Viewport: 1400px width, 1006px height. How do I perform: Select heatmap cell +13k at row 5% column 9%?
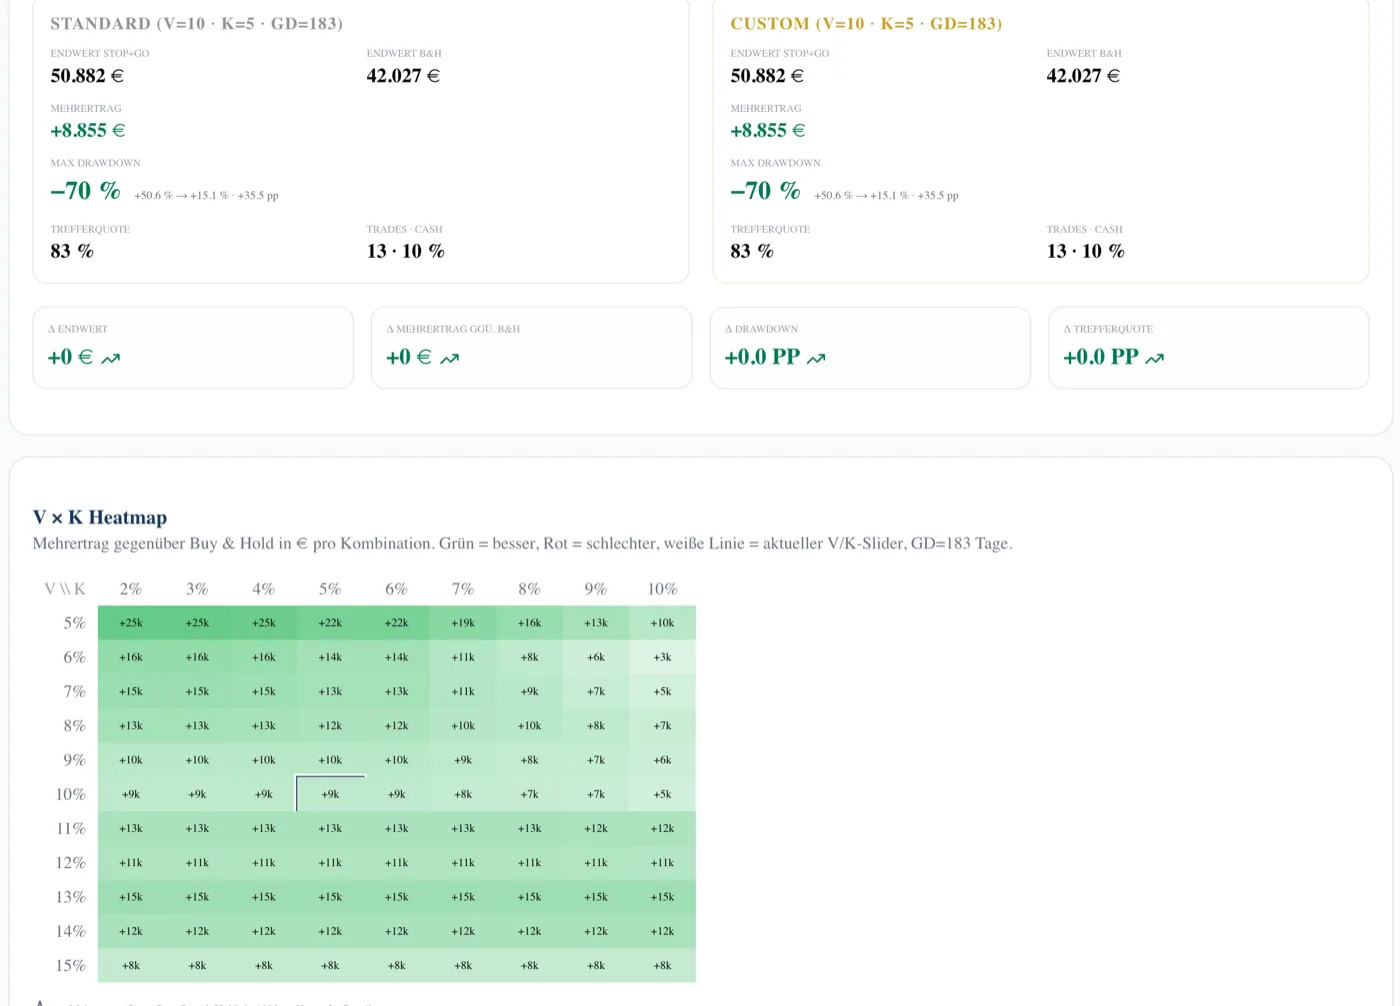(596, 623)
